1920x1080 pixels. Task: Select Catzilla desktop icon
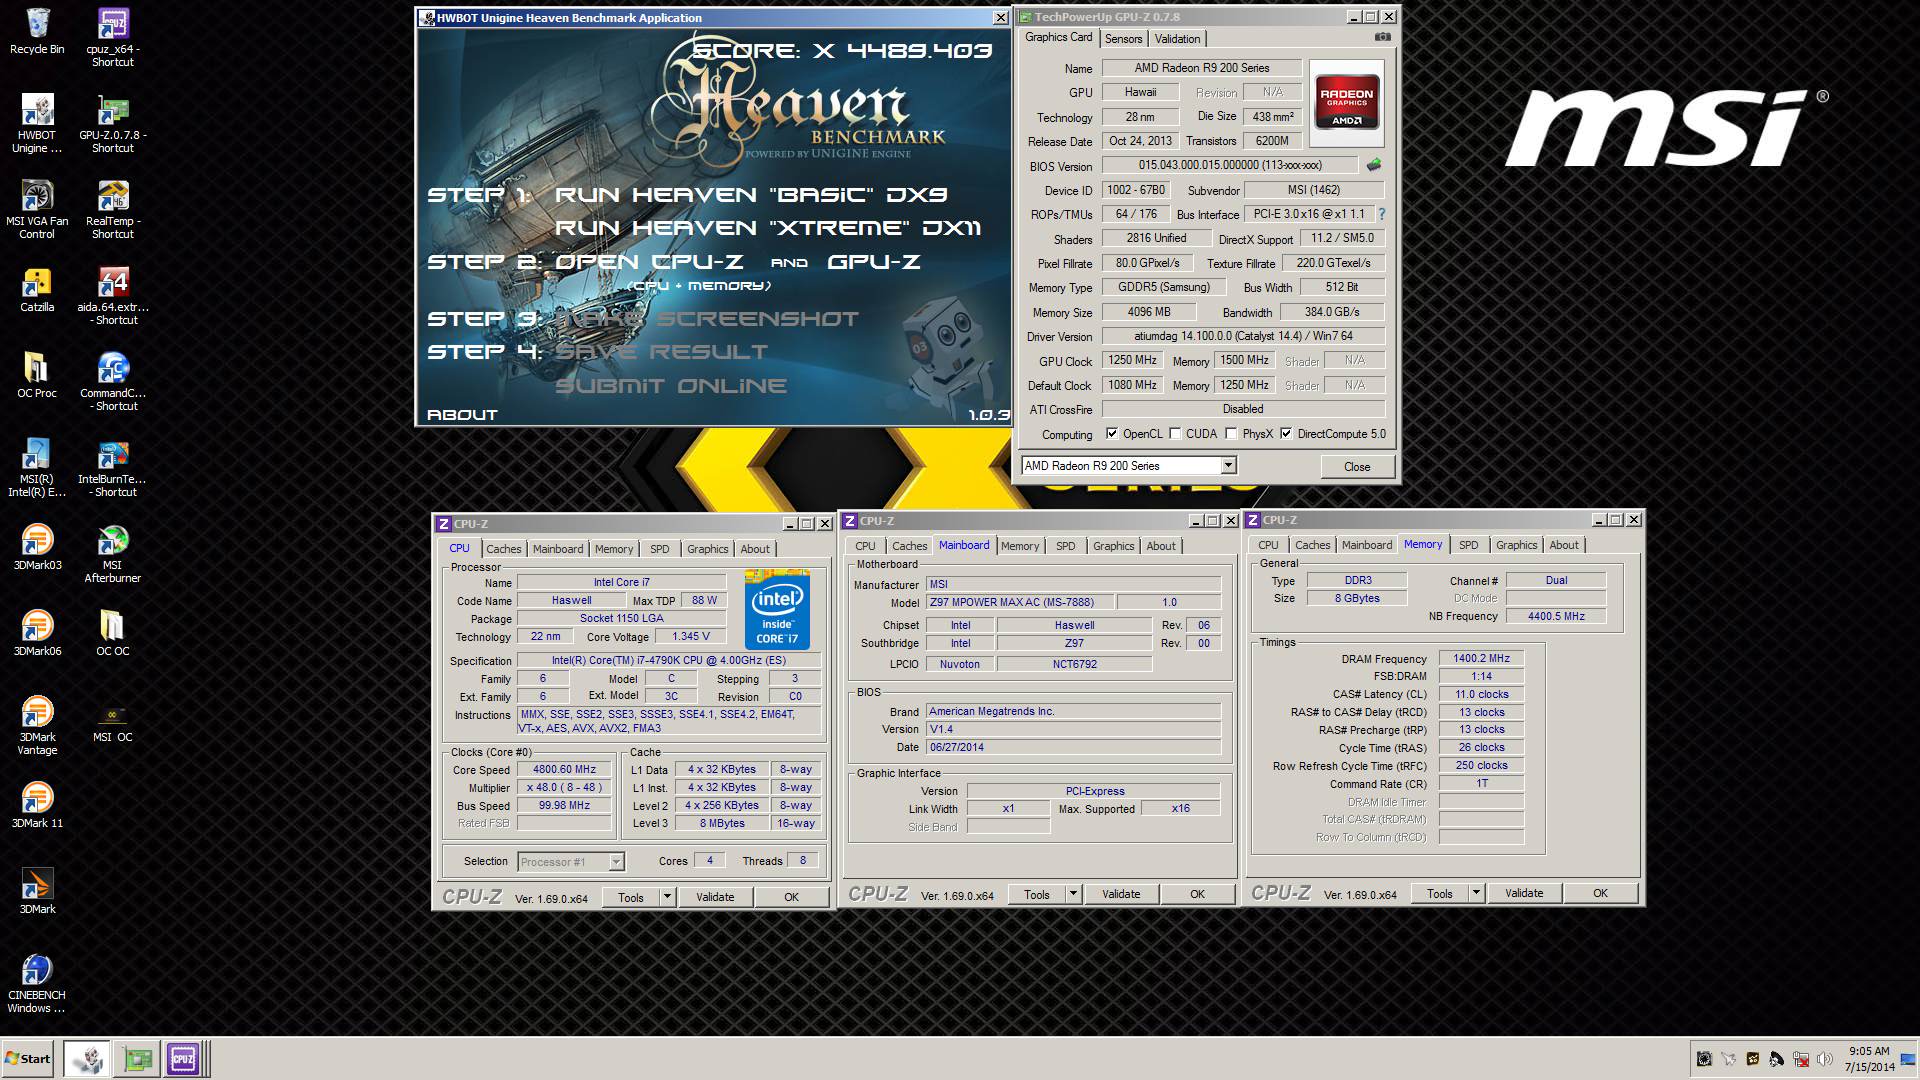click(x=37, y=290)
